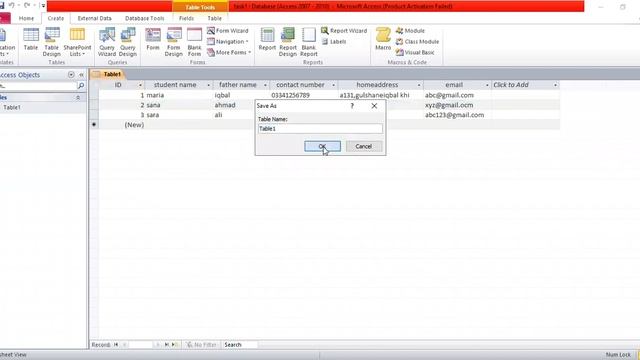Select the cell containing maria
The height and width of the screenshot is (360, 640).
(x=179, y=95)
